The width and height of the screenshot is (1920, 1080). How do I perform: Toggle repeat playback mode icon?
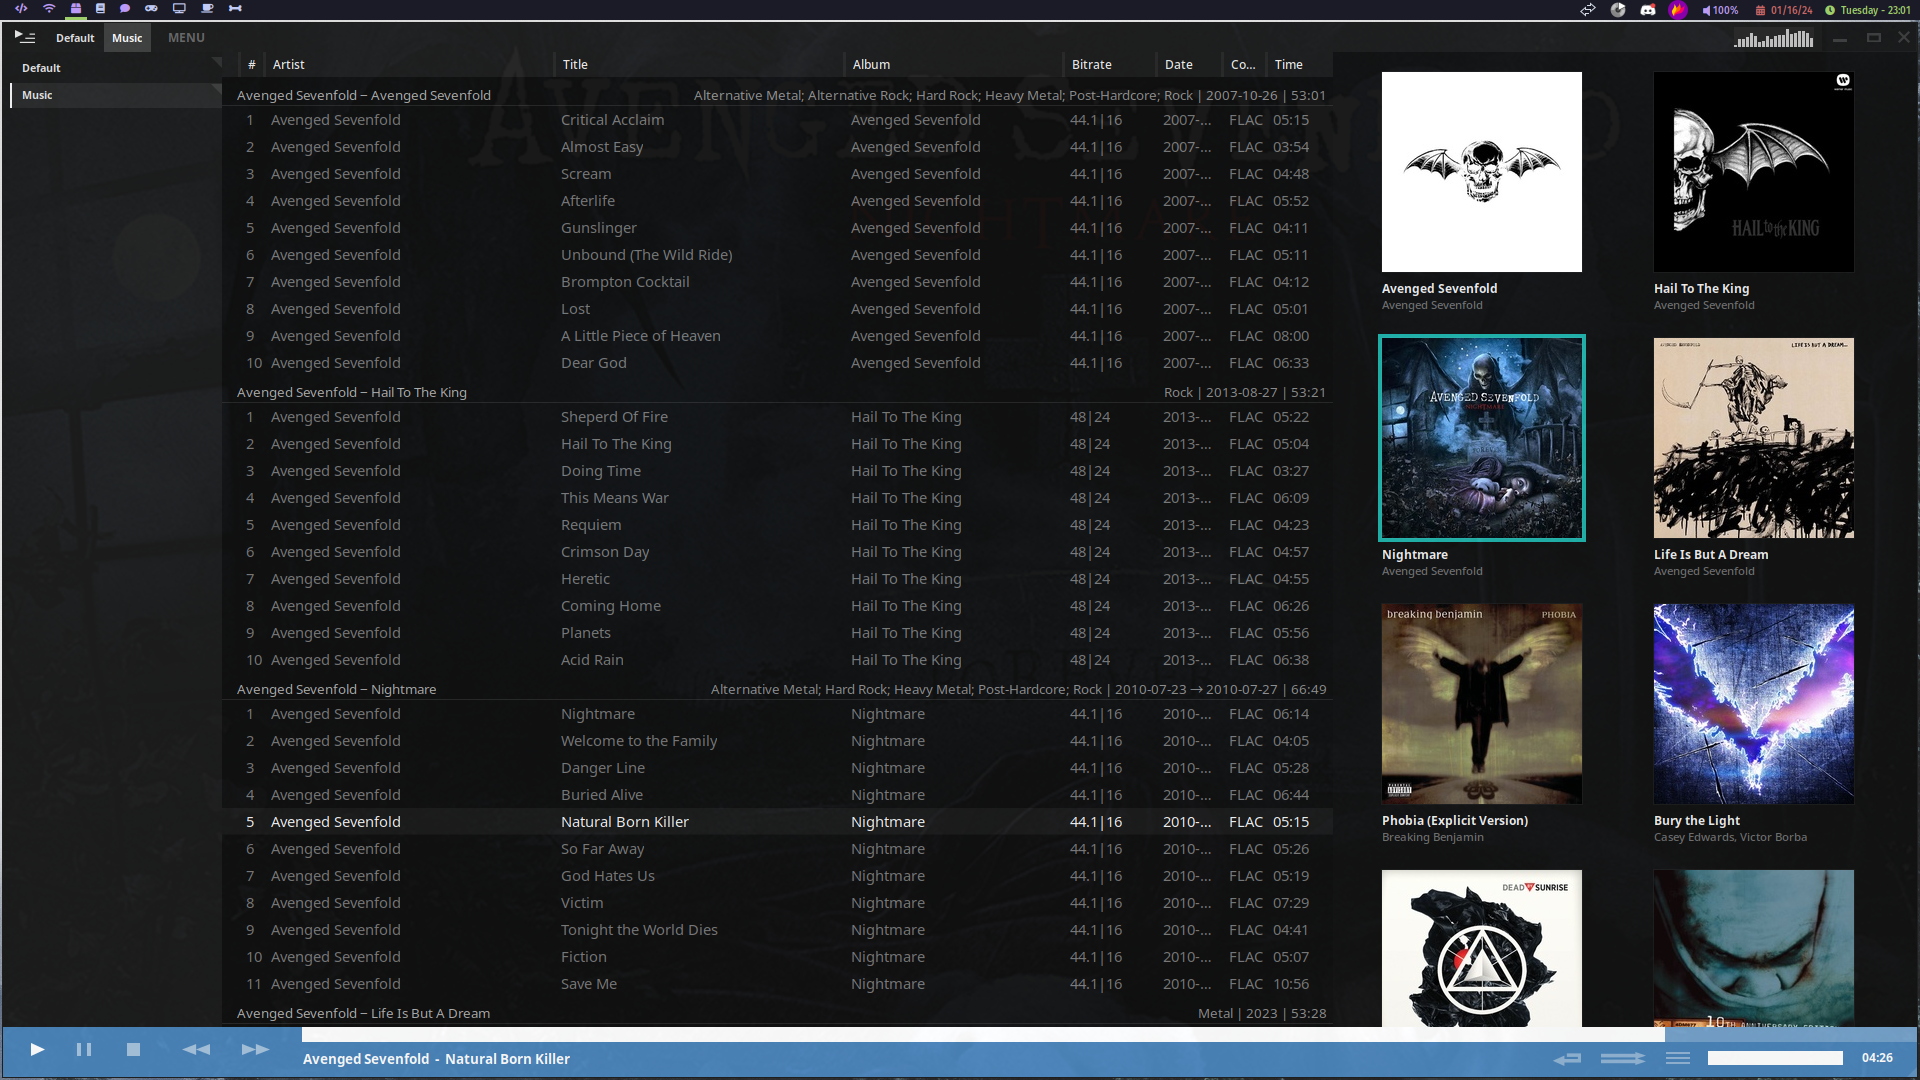coord(1567,1058)
